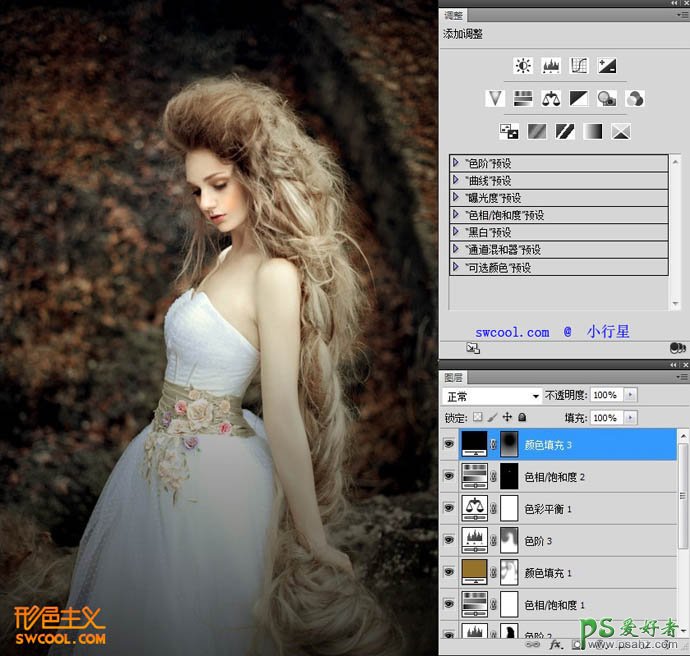Add a Levels adjustment from icon row
This screenshot has width=690, height=656.
pos(551,66)
